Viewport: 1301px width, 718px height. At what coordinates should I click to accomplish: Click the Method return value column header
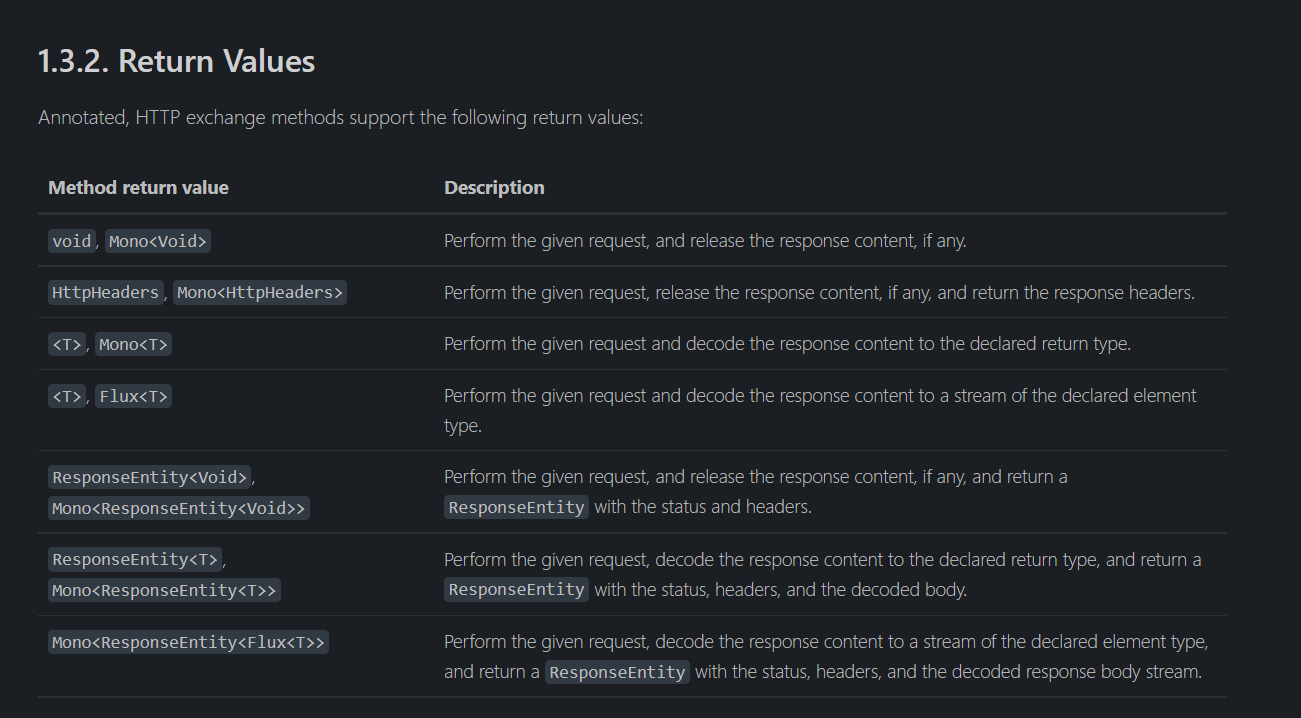click(x=138, y=188)
